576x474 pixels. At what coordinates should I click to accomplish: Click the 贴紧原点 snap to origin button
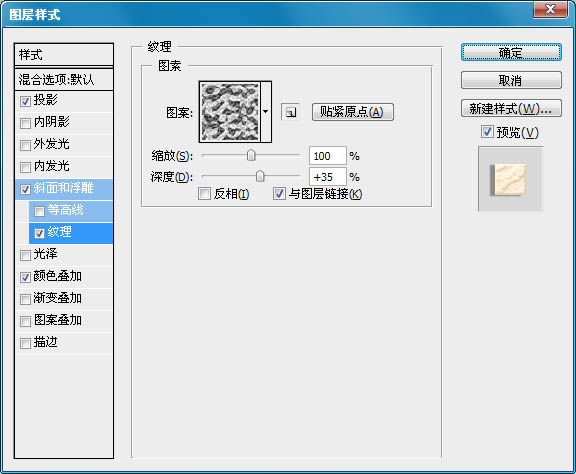tap(352, 112)
